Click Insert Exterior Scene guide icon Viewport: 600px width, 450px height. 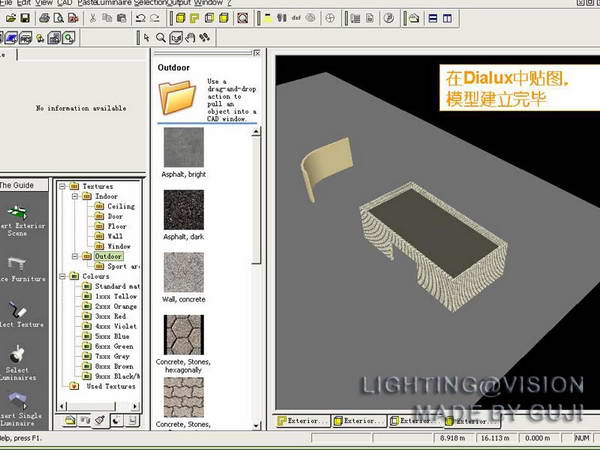17,212
